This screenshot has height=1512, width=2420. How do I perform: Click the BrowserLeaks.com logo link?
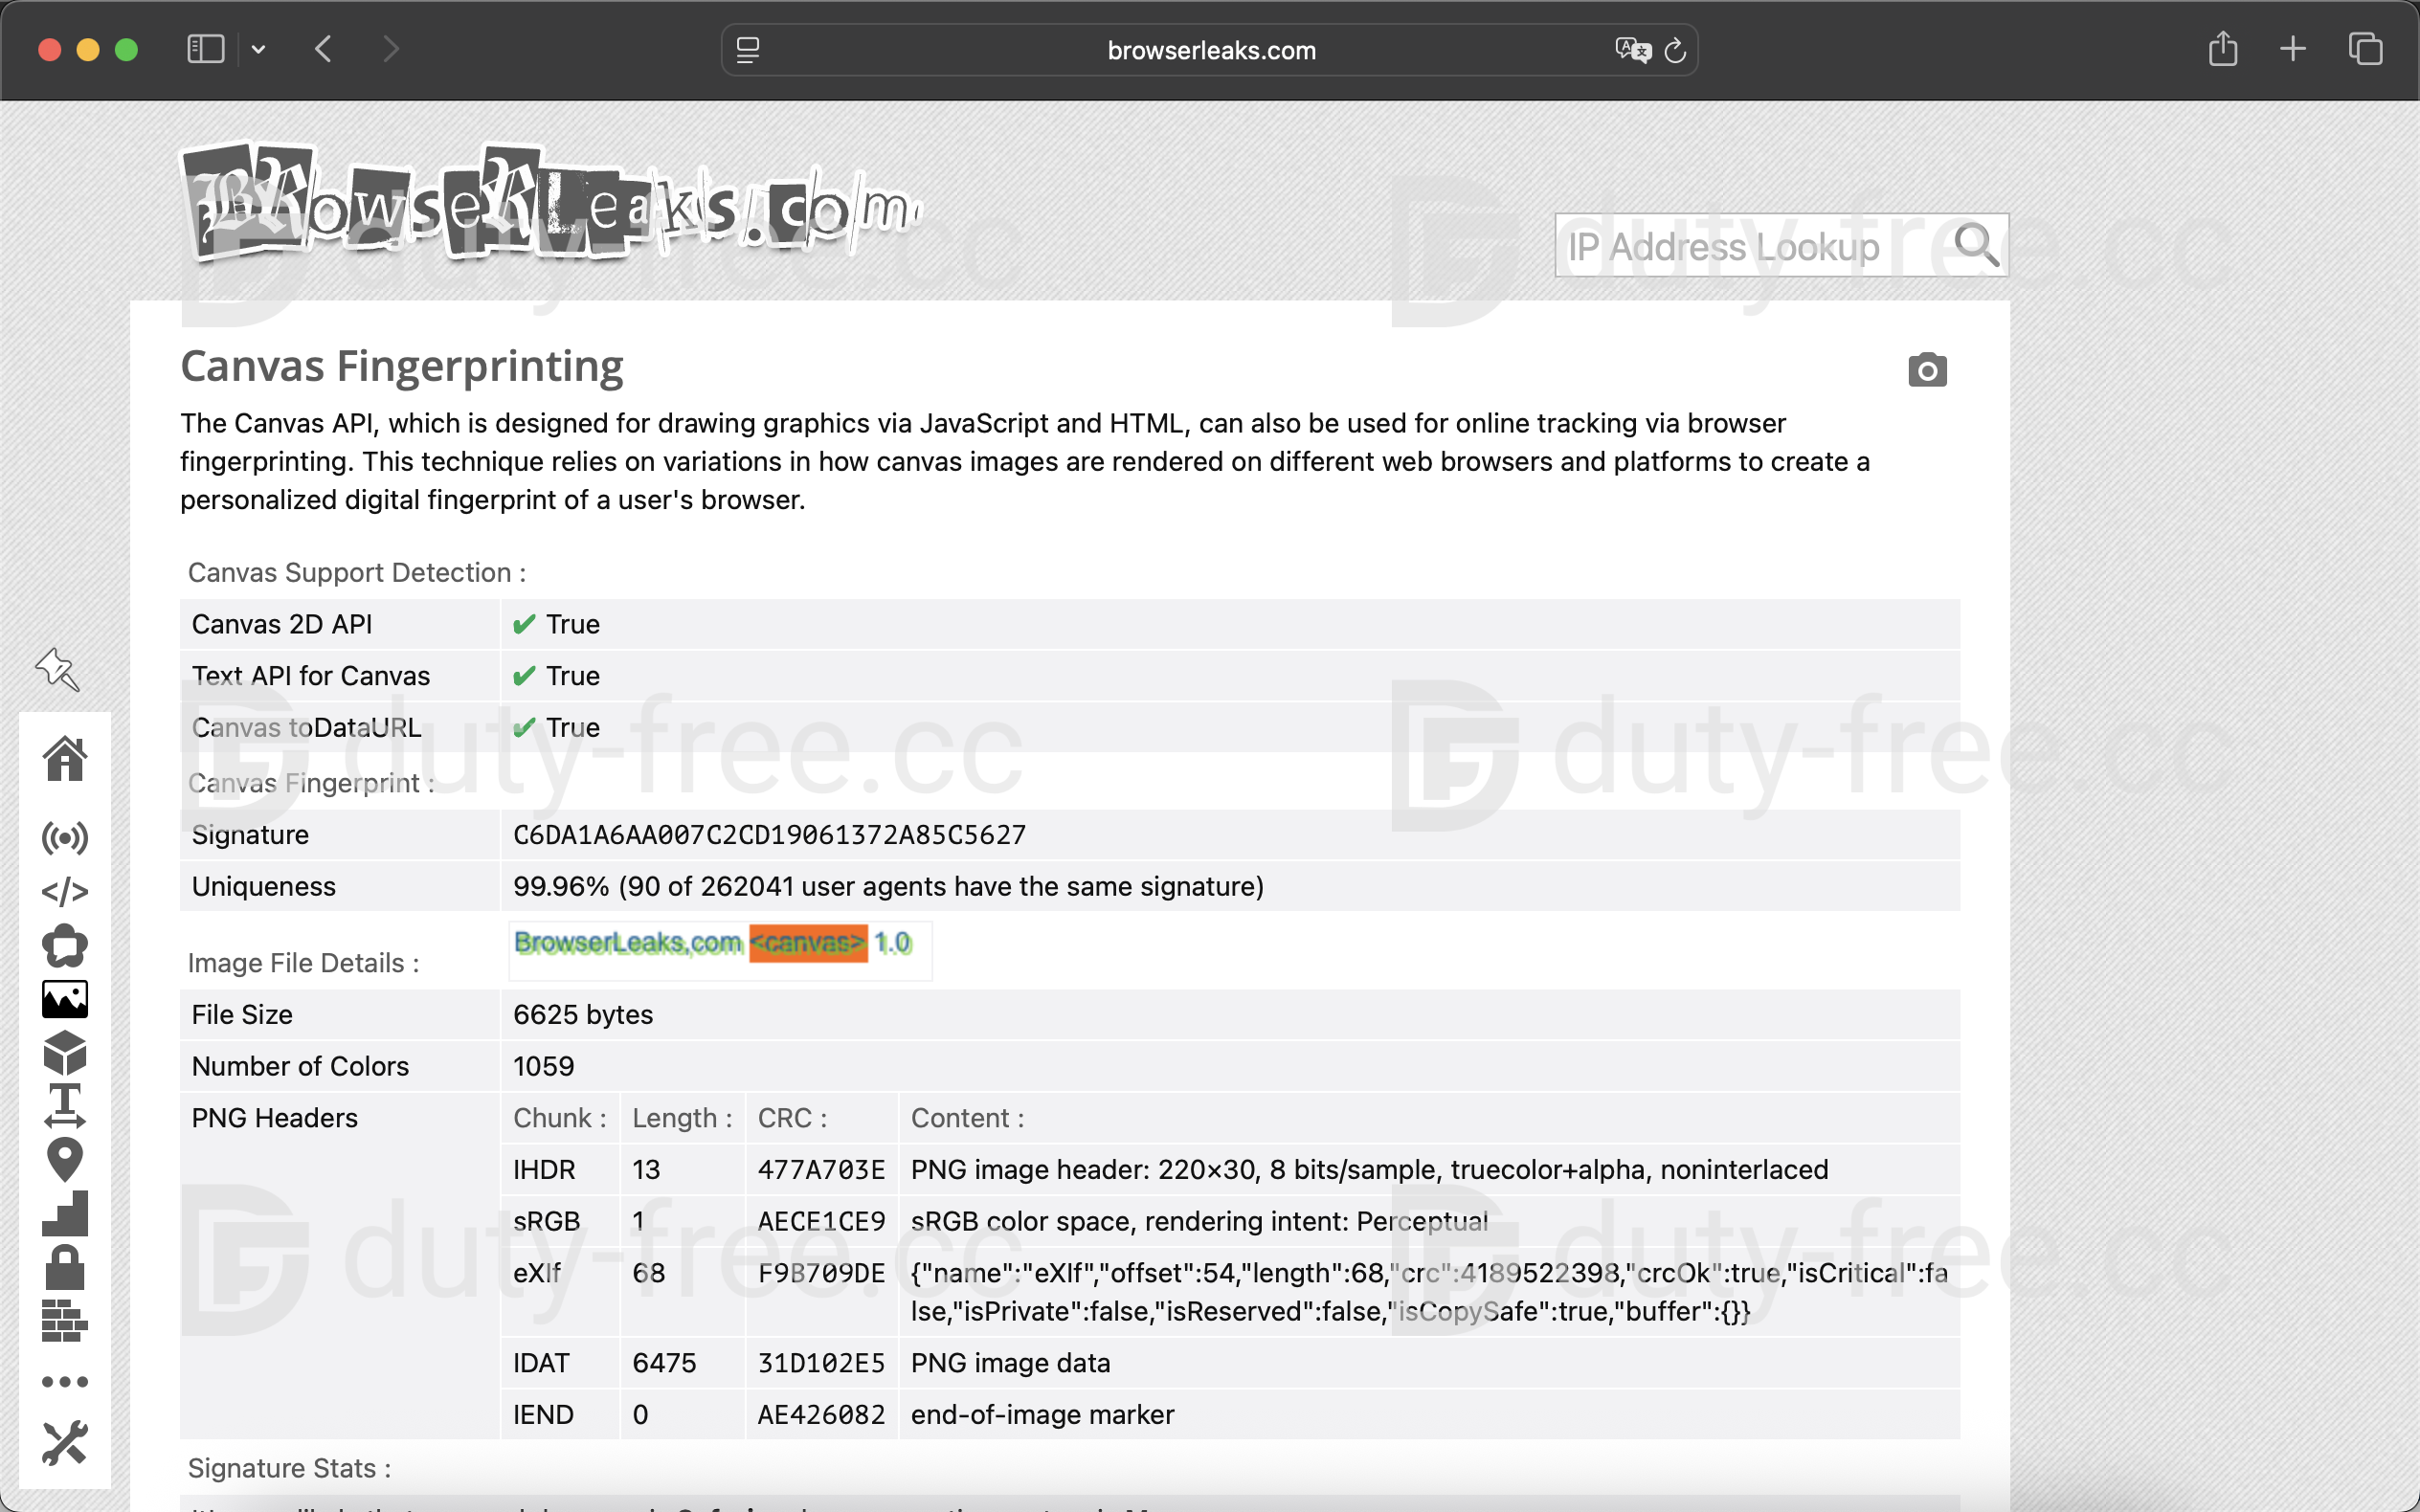coord(550,207)
